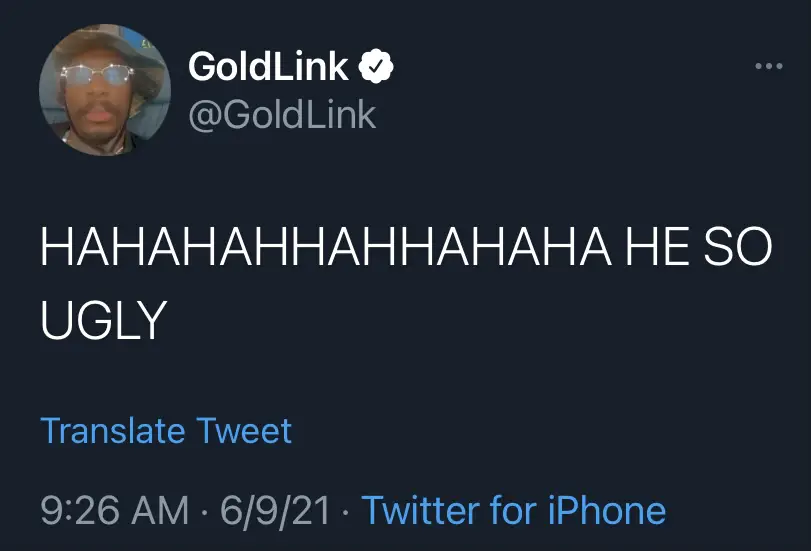Open the @GoldLink handle
The image size is (811, 551).
pos(281,115)
